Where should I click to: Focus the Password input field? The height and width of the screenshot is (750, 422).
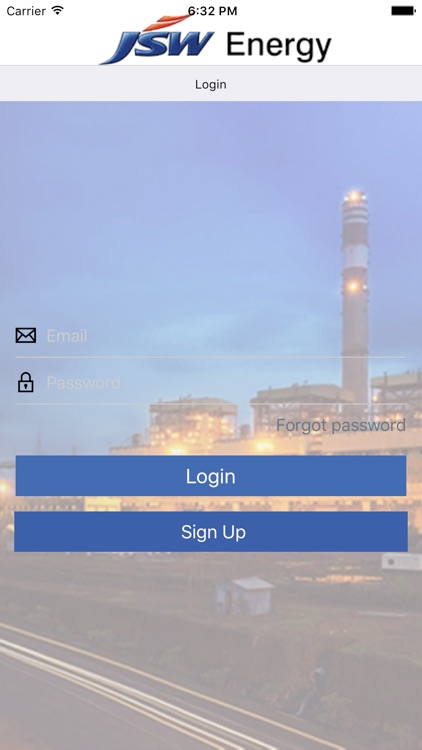(x=226, y=383)
